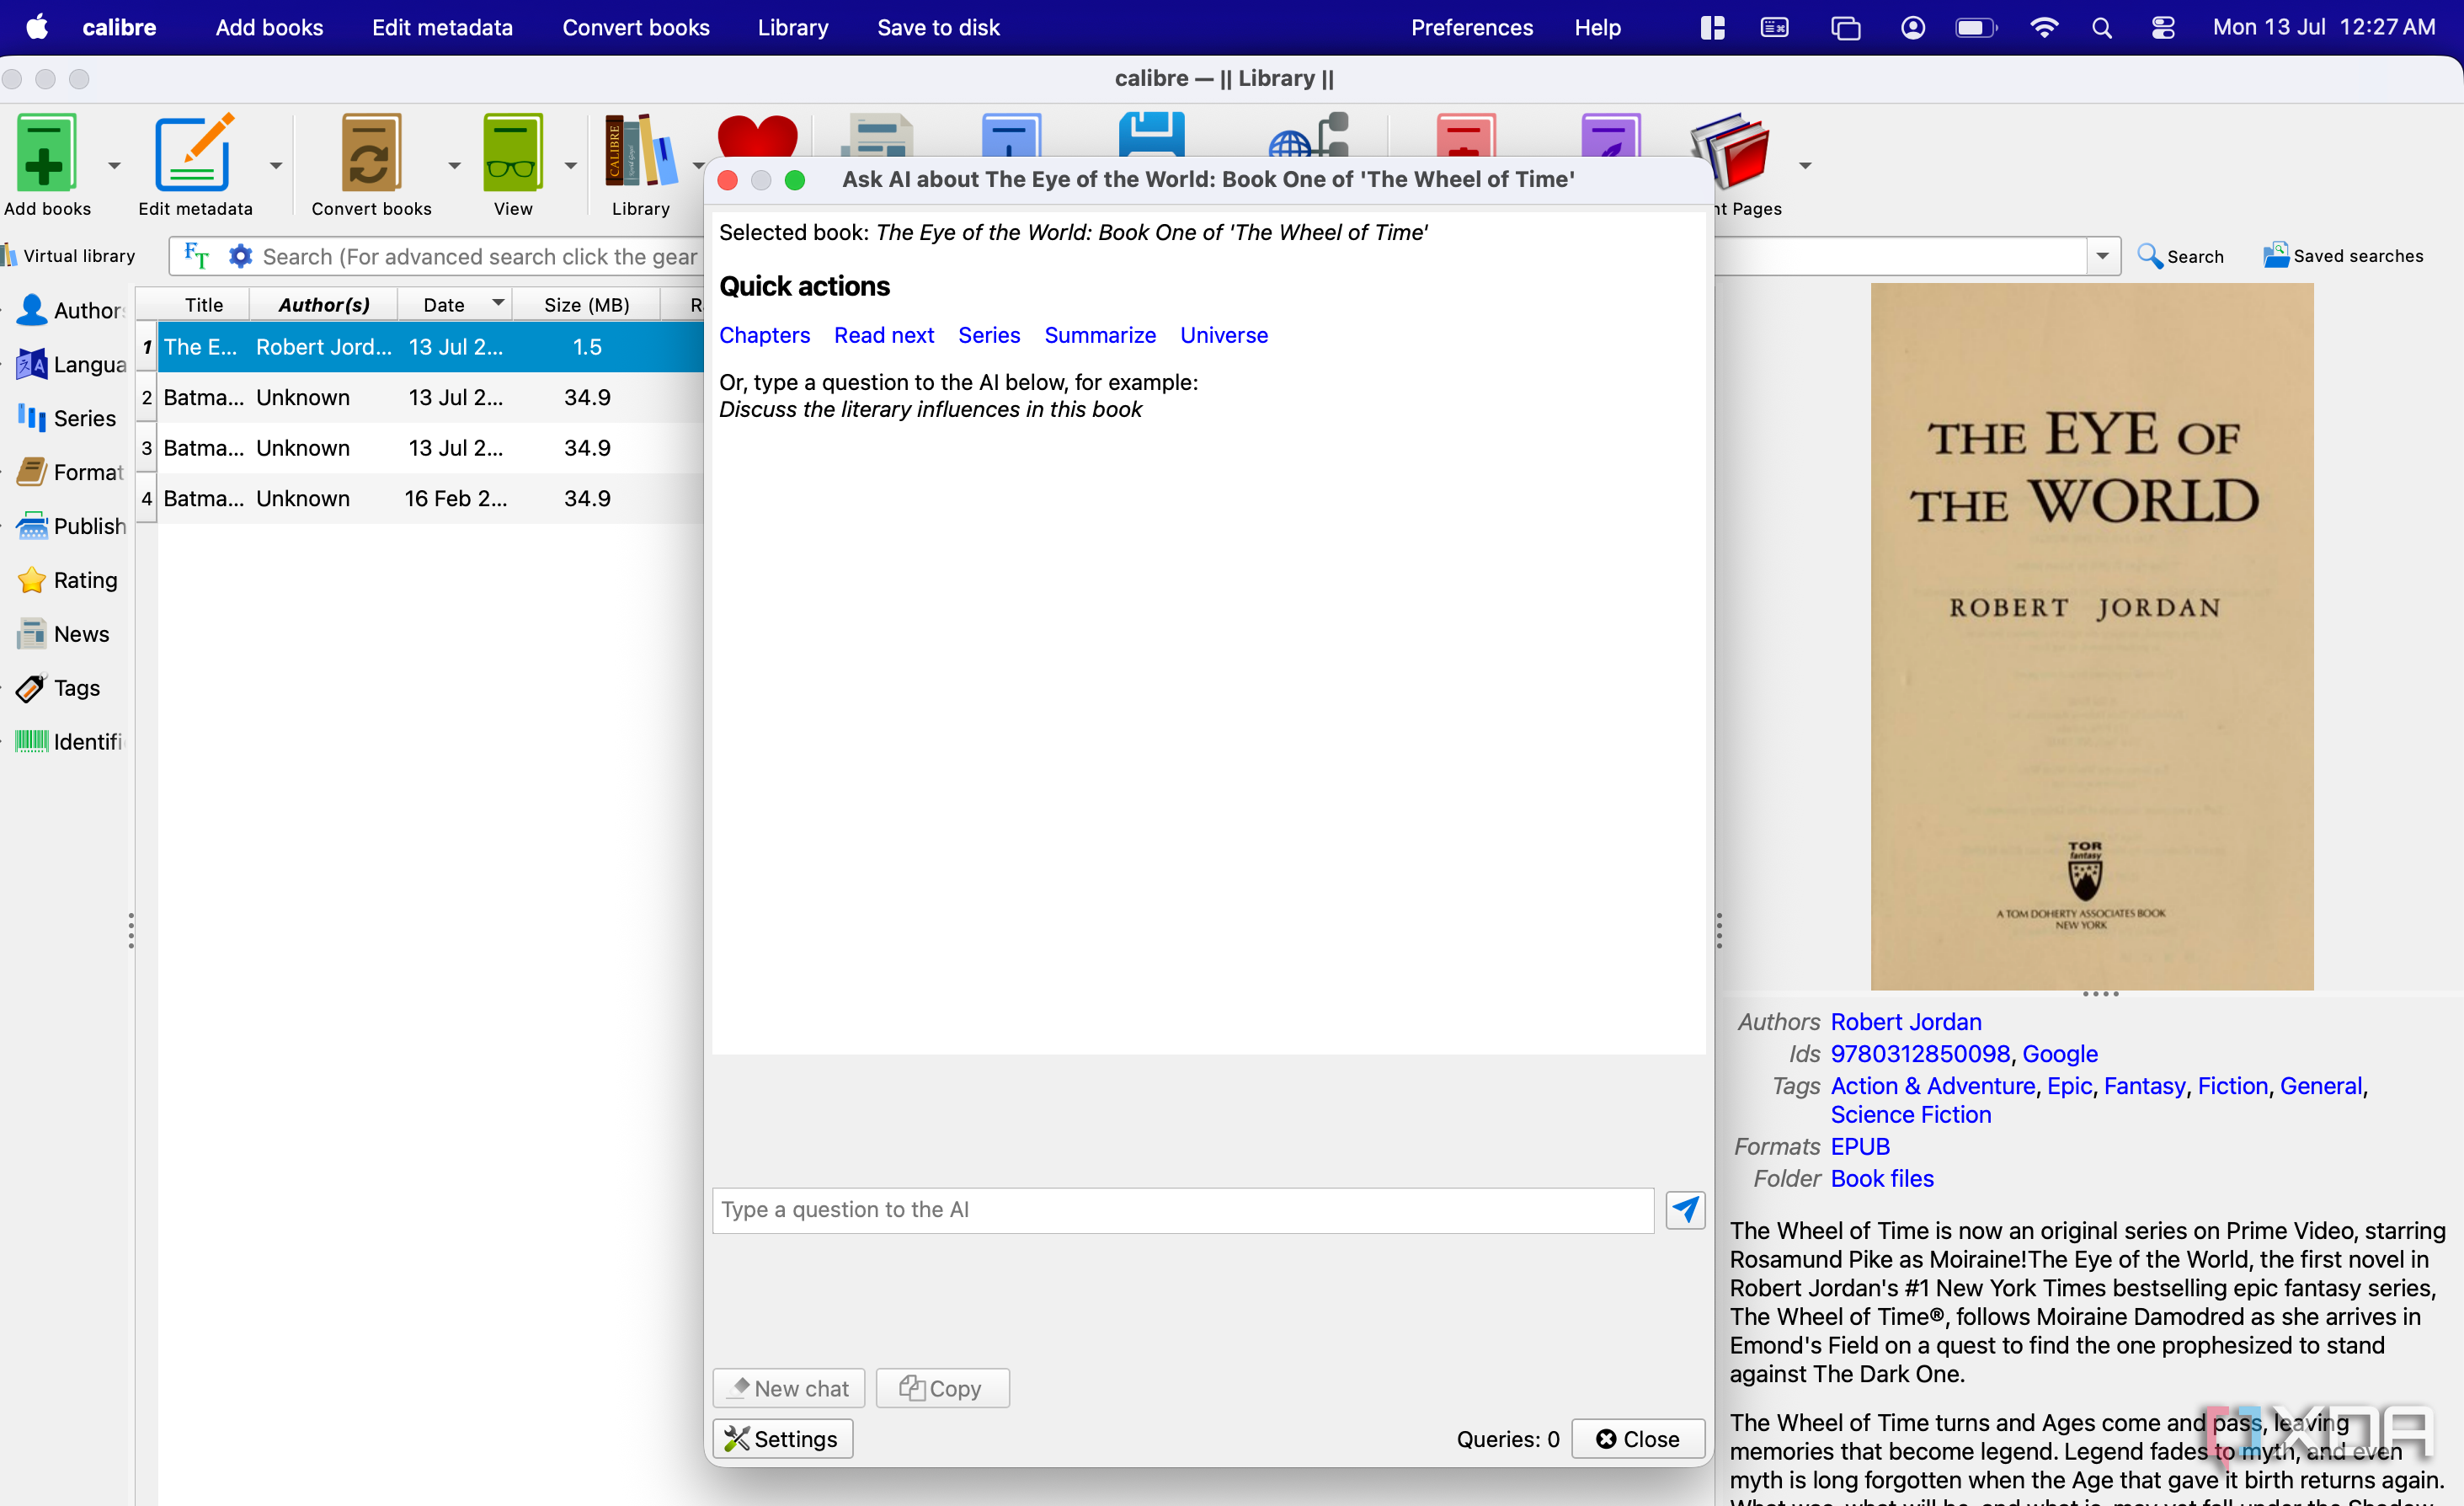The width and height of the screenshot is (2464, 1506).
Task: Click the Languages icon in Tag browser
Action: click(32, 364)
